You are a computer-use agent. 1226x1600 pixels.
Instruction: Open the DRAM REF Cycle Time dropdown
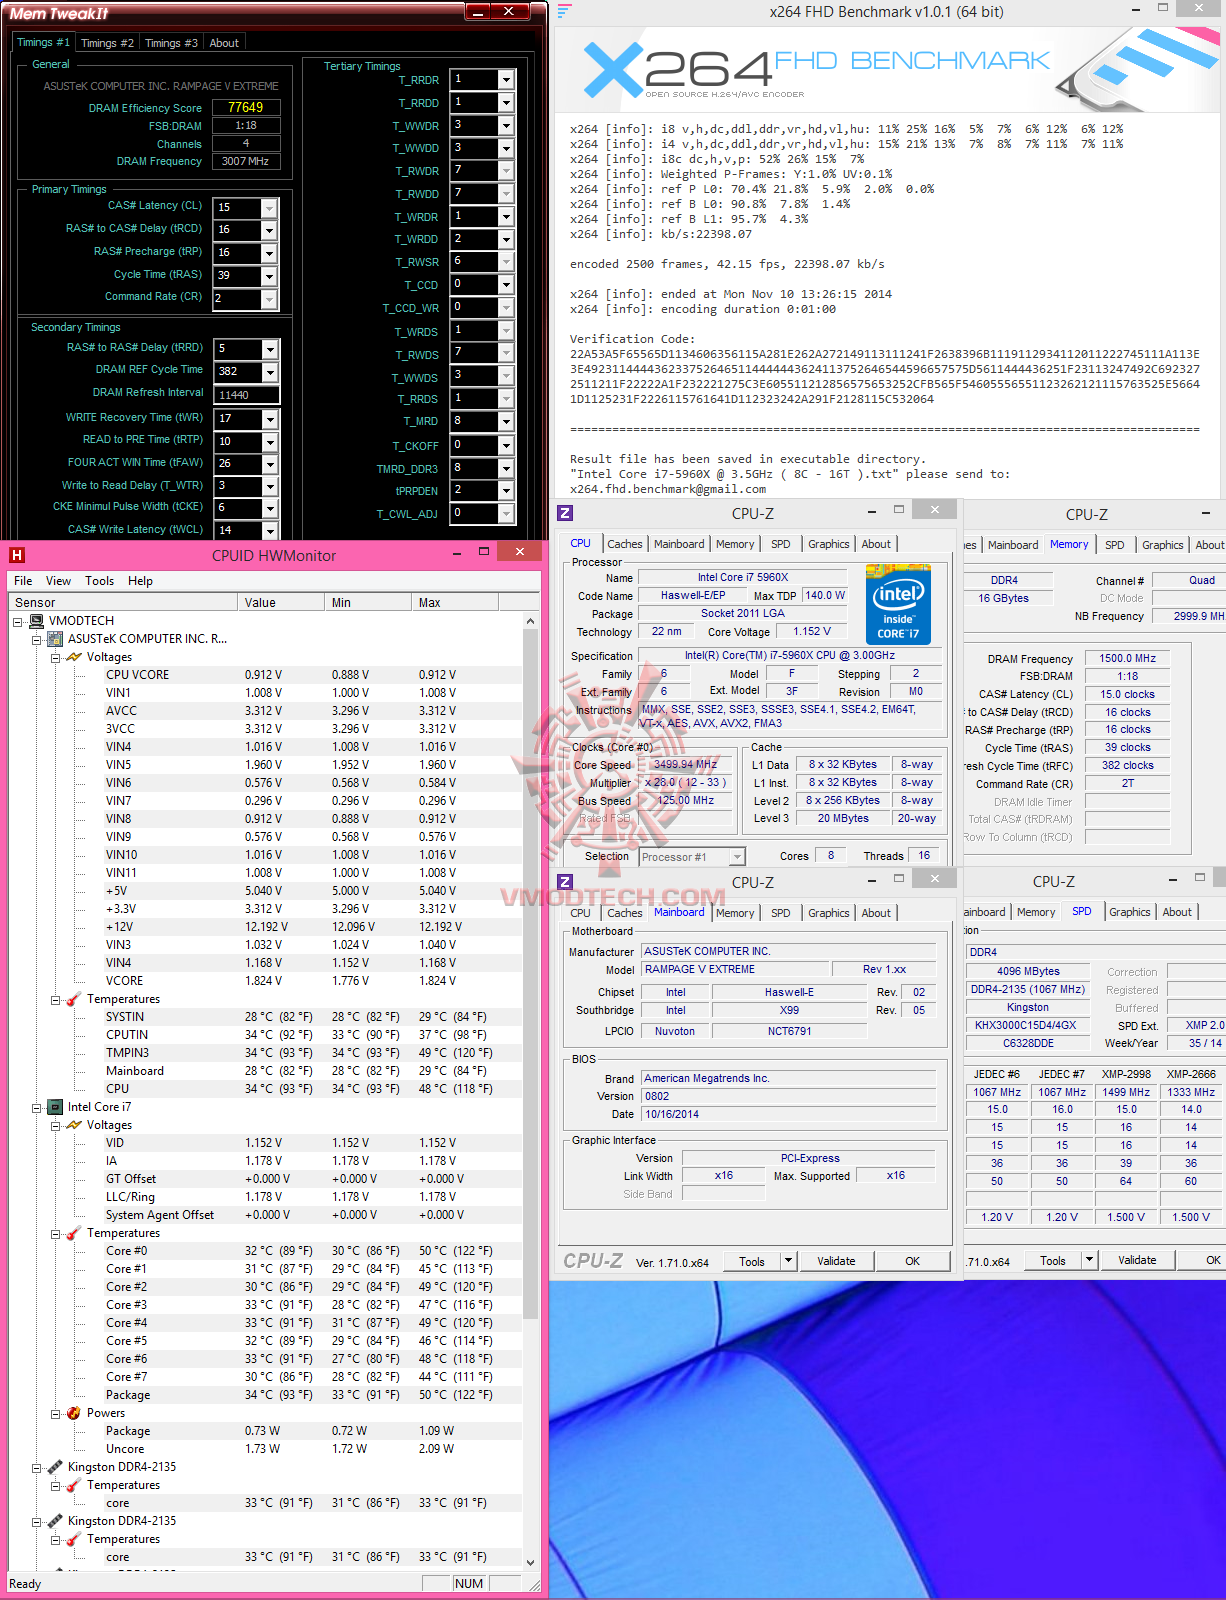[269, 372]
